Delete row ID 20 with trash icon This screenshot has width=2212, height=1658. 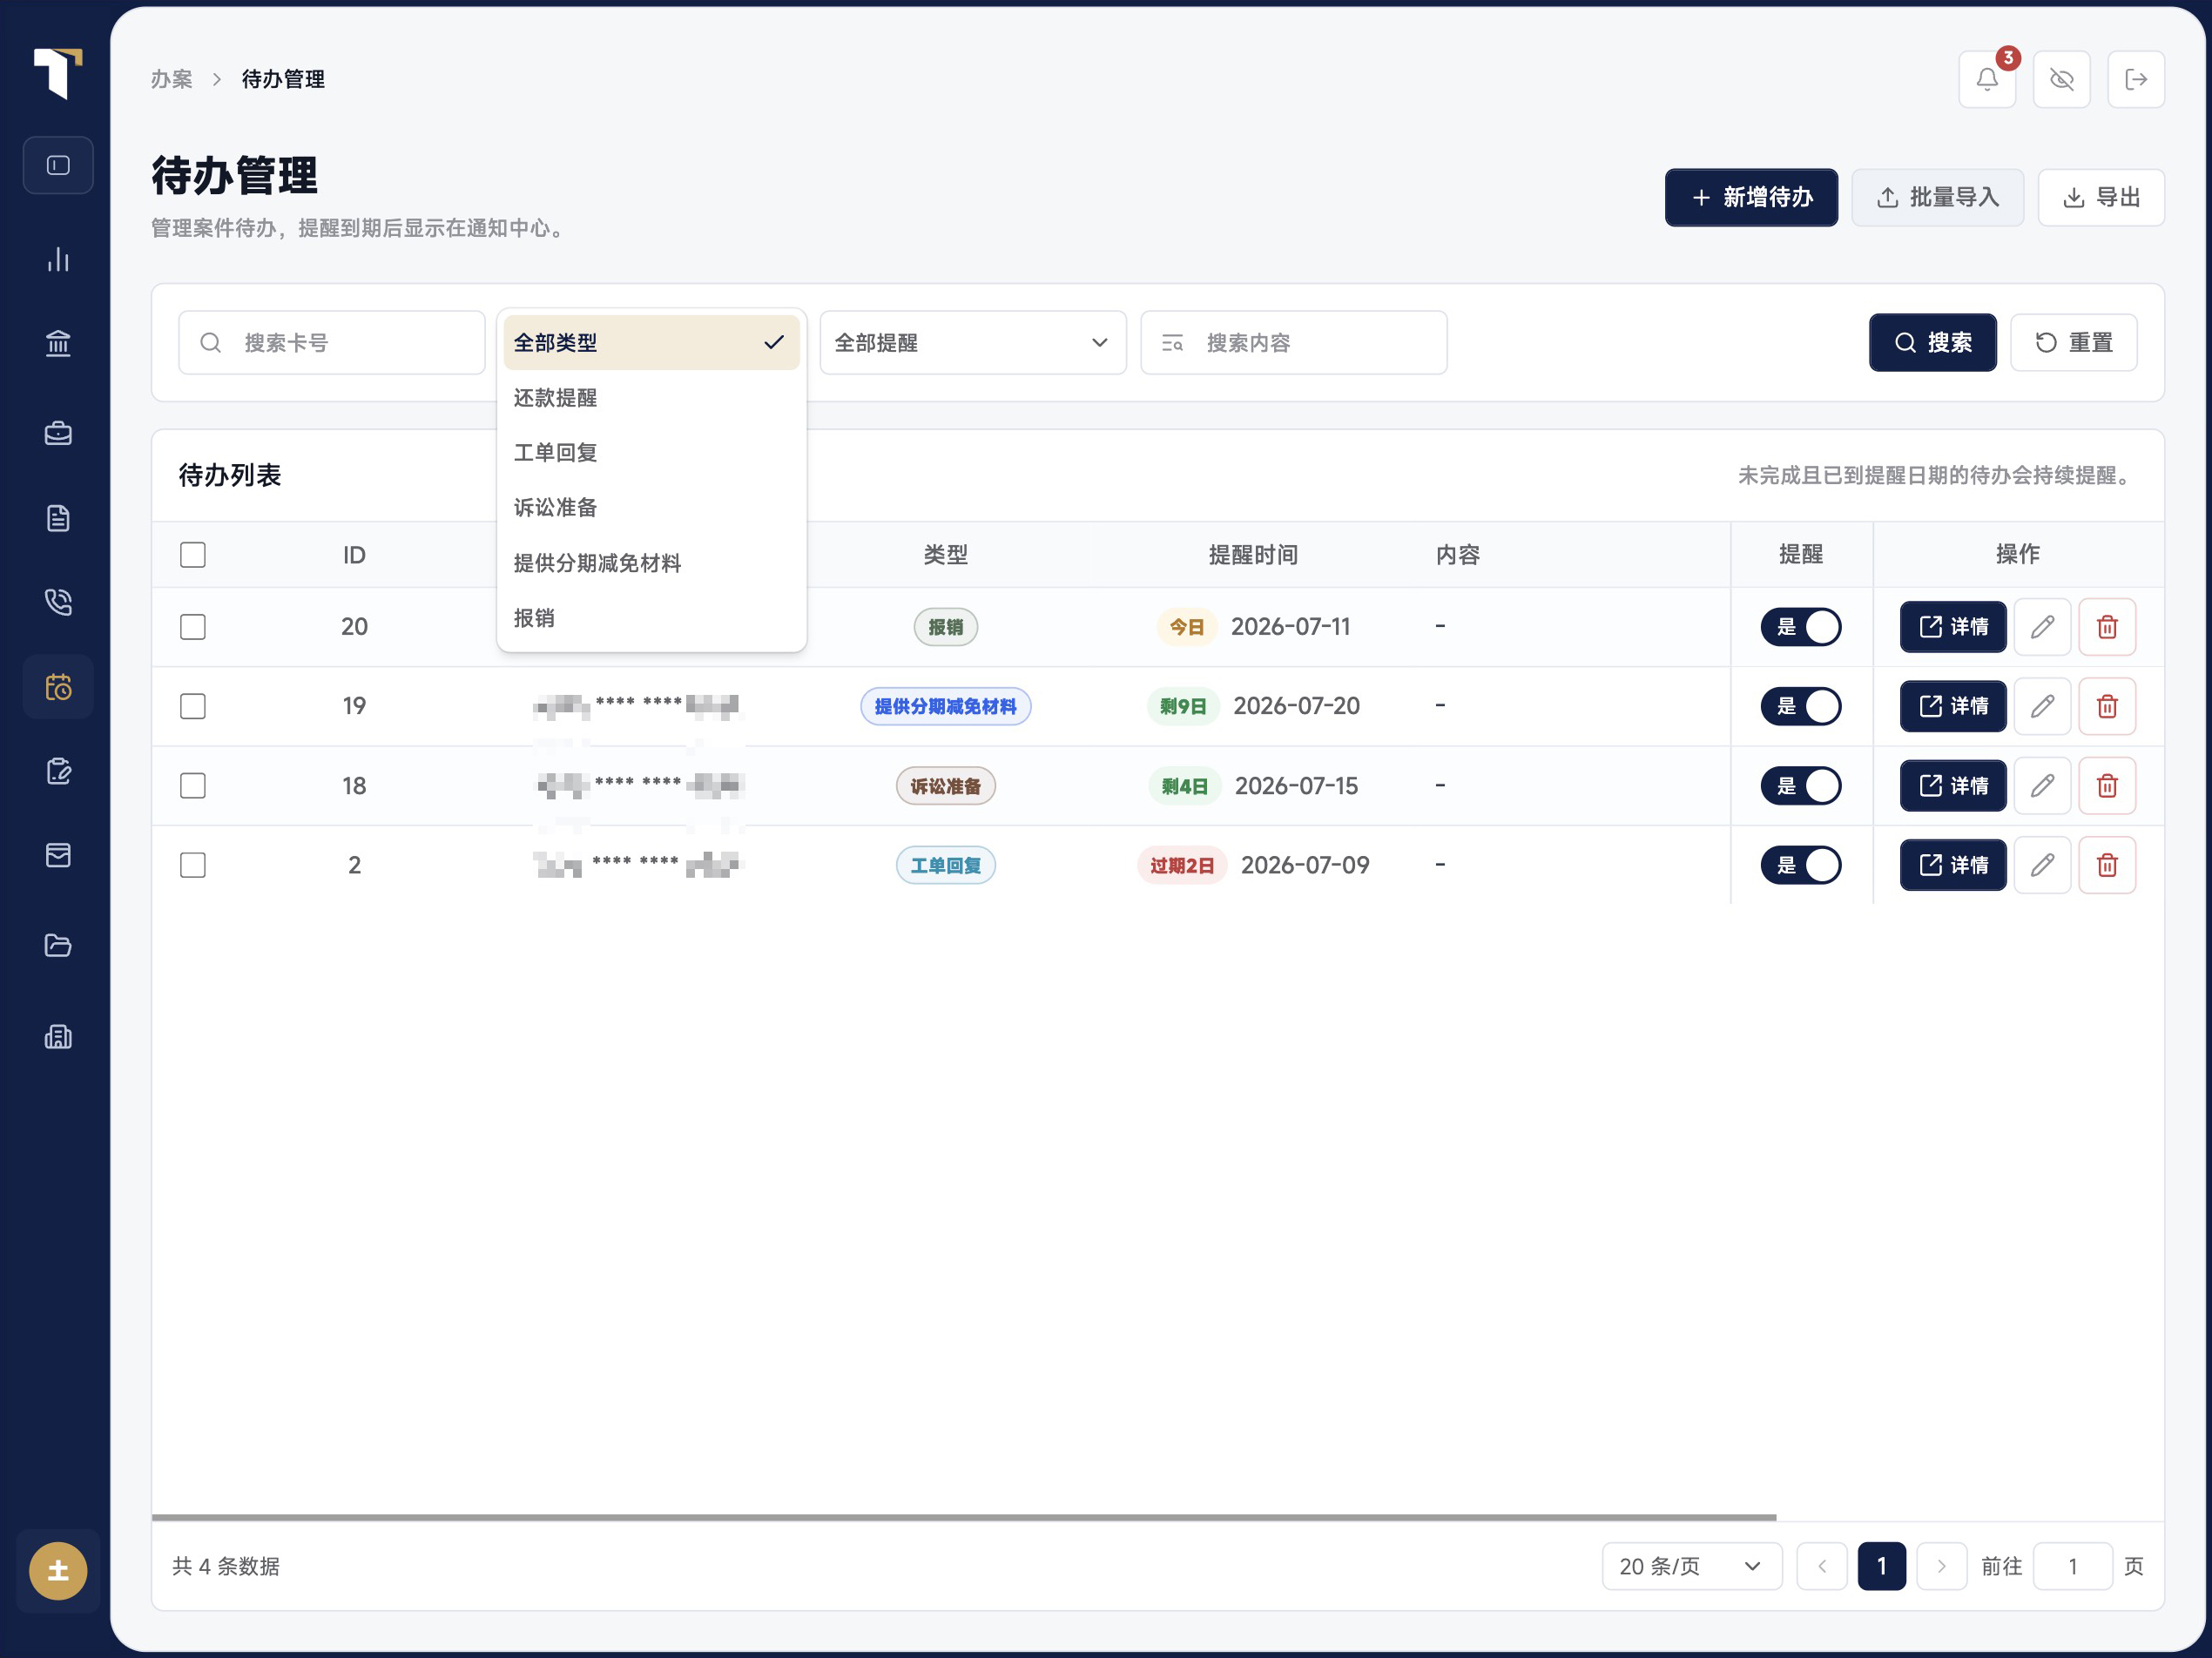click(2107, 627)
